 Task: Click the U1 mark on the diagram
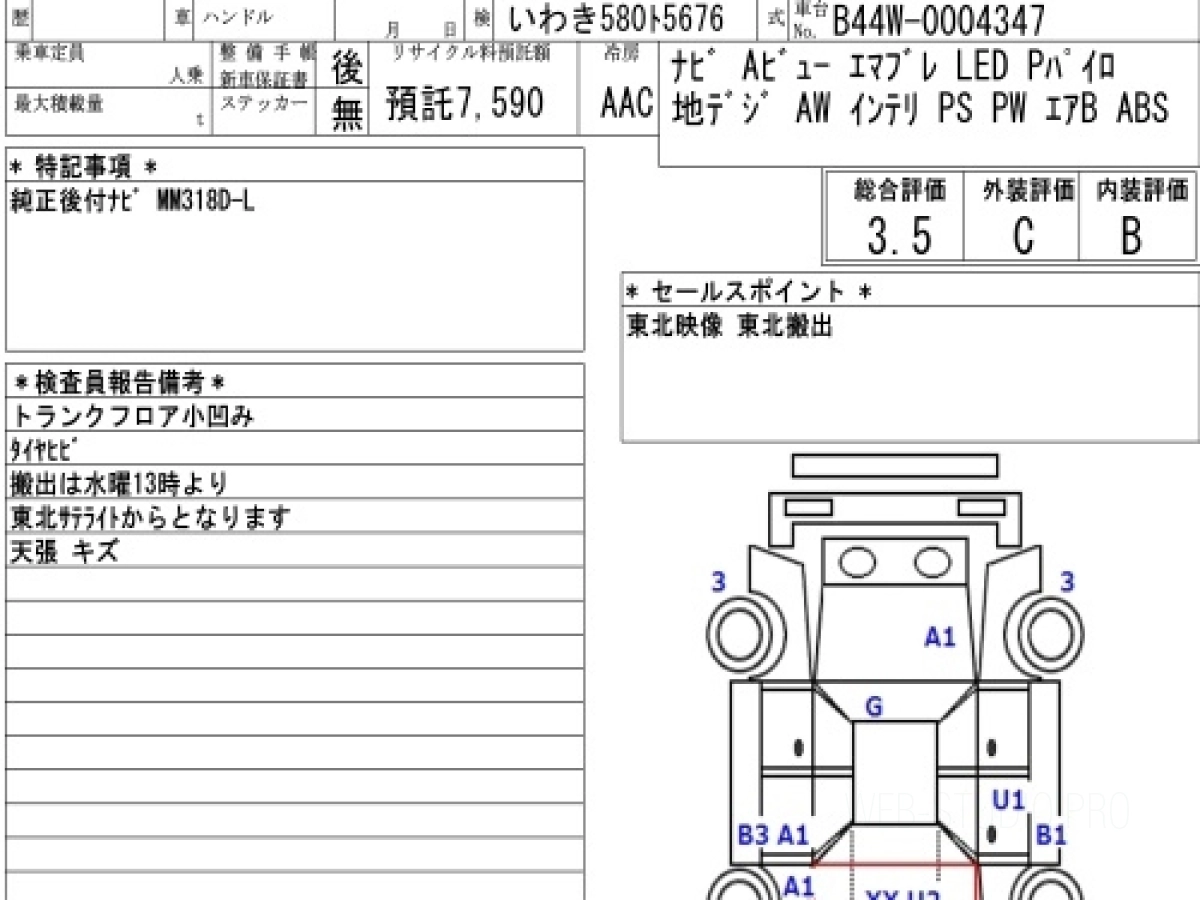pyautogui.click(x=1009, y=800)
